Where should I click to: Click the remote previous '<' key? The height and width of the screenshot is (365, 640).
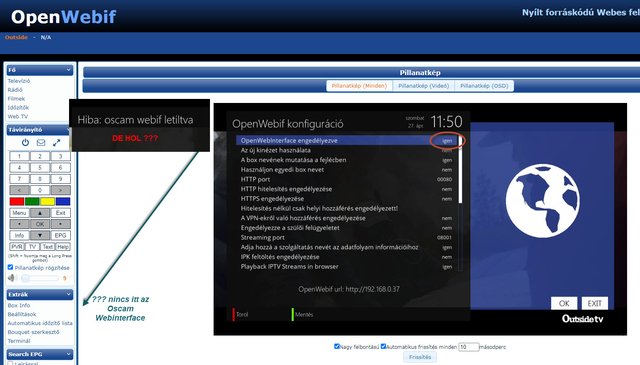tap(20, 190)
